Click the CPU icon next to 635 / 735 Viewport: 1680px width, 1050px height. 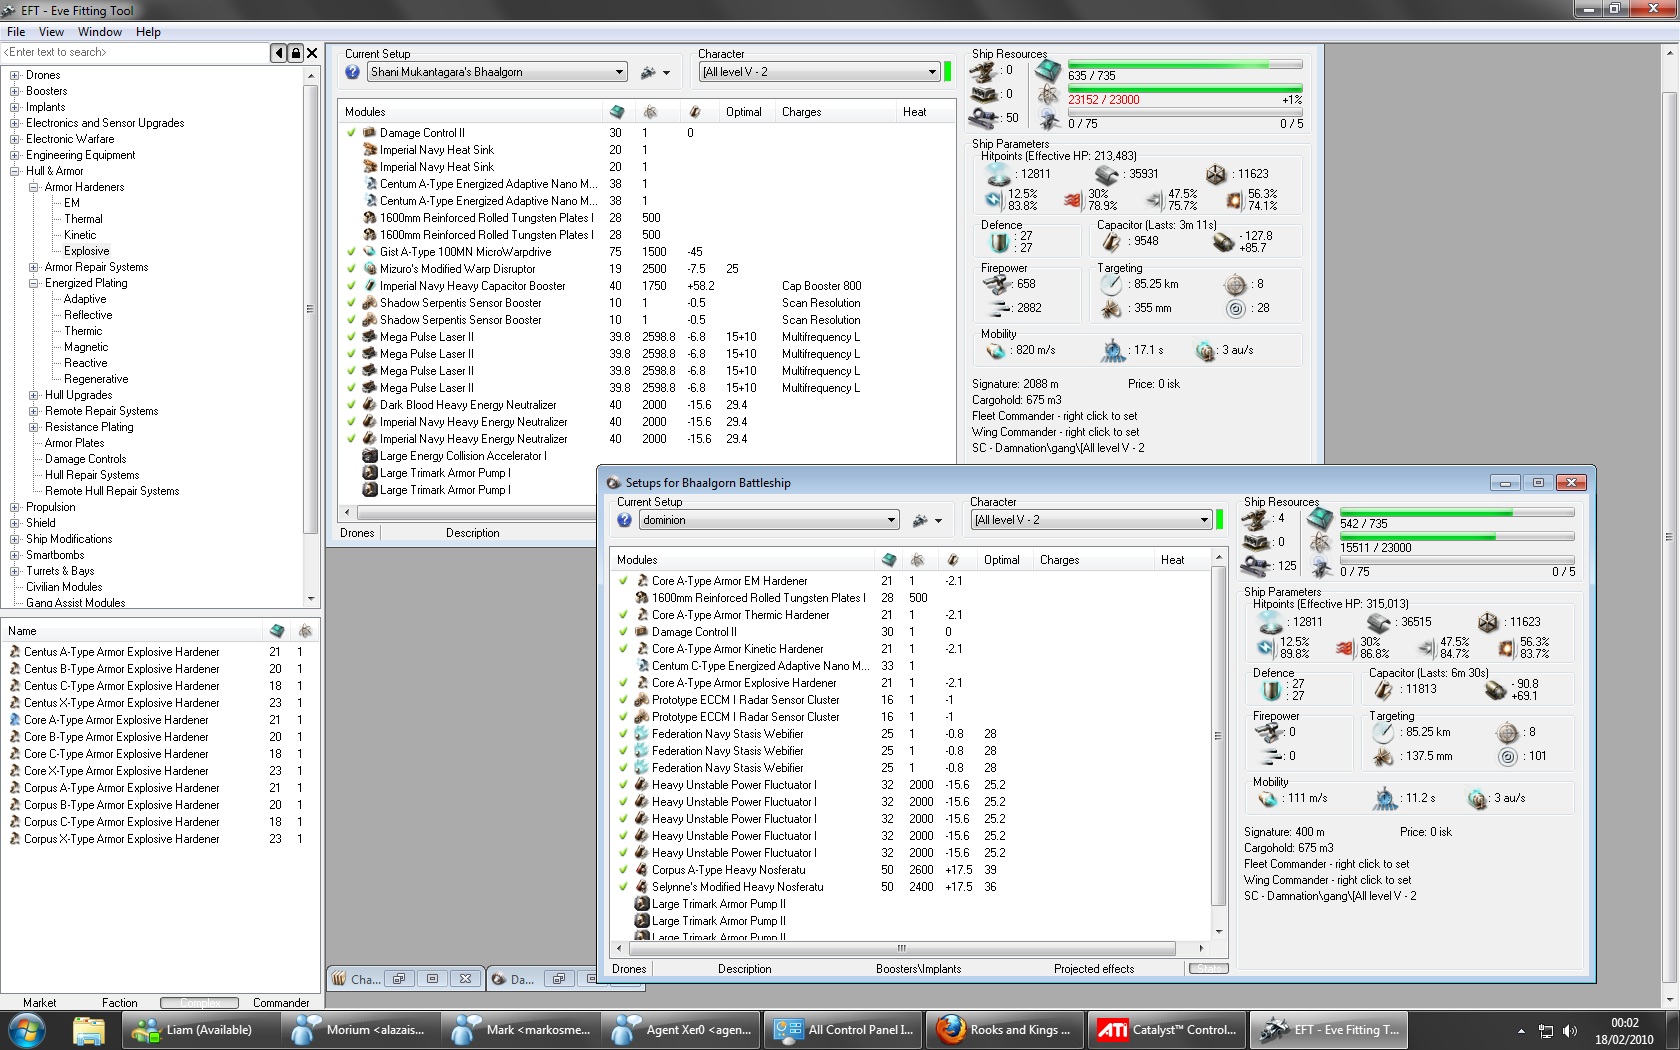tap(1047, 72)
